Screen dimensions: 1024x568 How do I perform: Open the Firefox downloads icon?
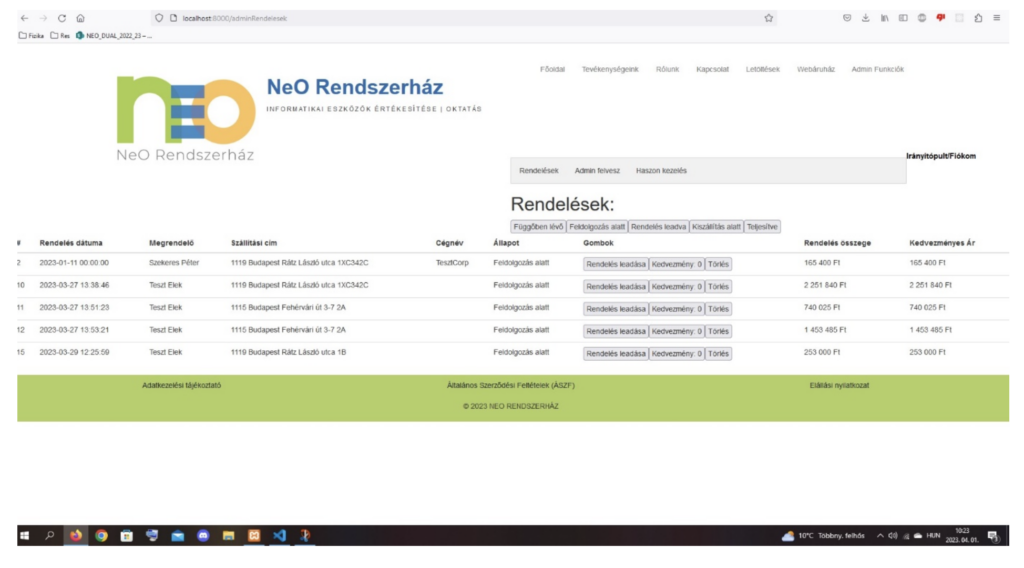(866, 18)
